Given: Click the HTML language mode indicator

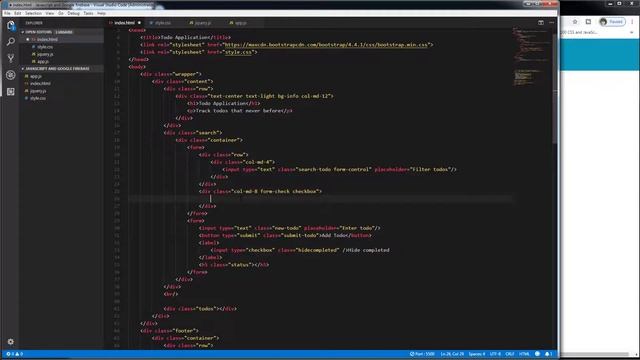Looking at the screenshot, I should pyautogui.click(x=524, y=354).
